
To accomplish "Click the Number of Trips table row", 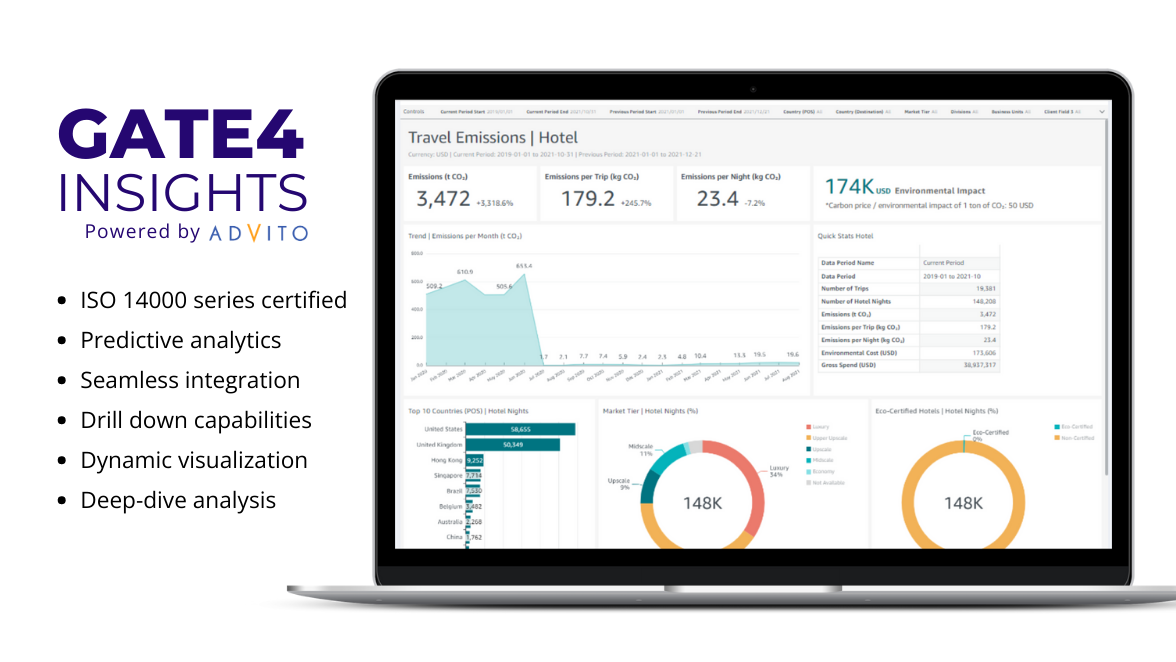I will pos(908,289).
